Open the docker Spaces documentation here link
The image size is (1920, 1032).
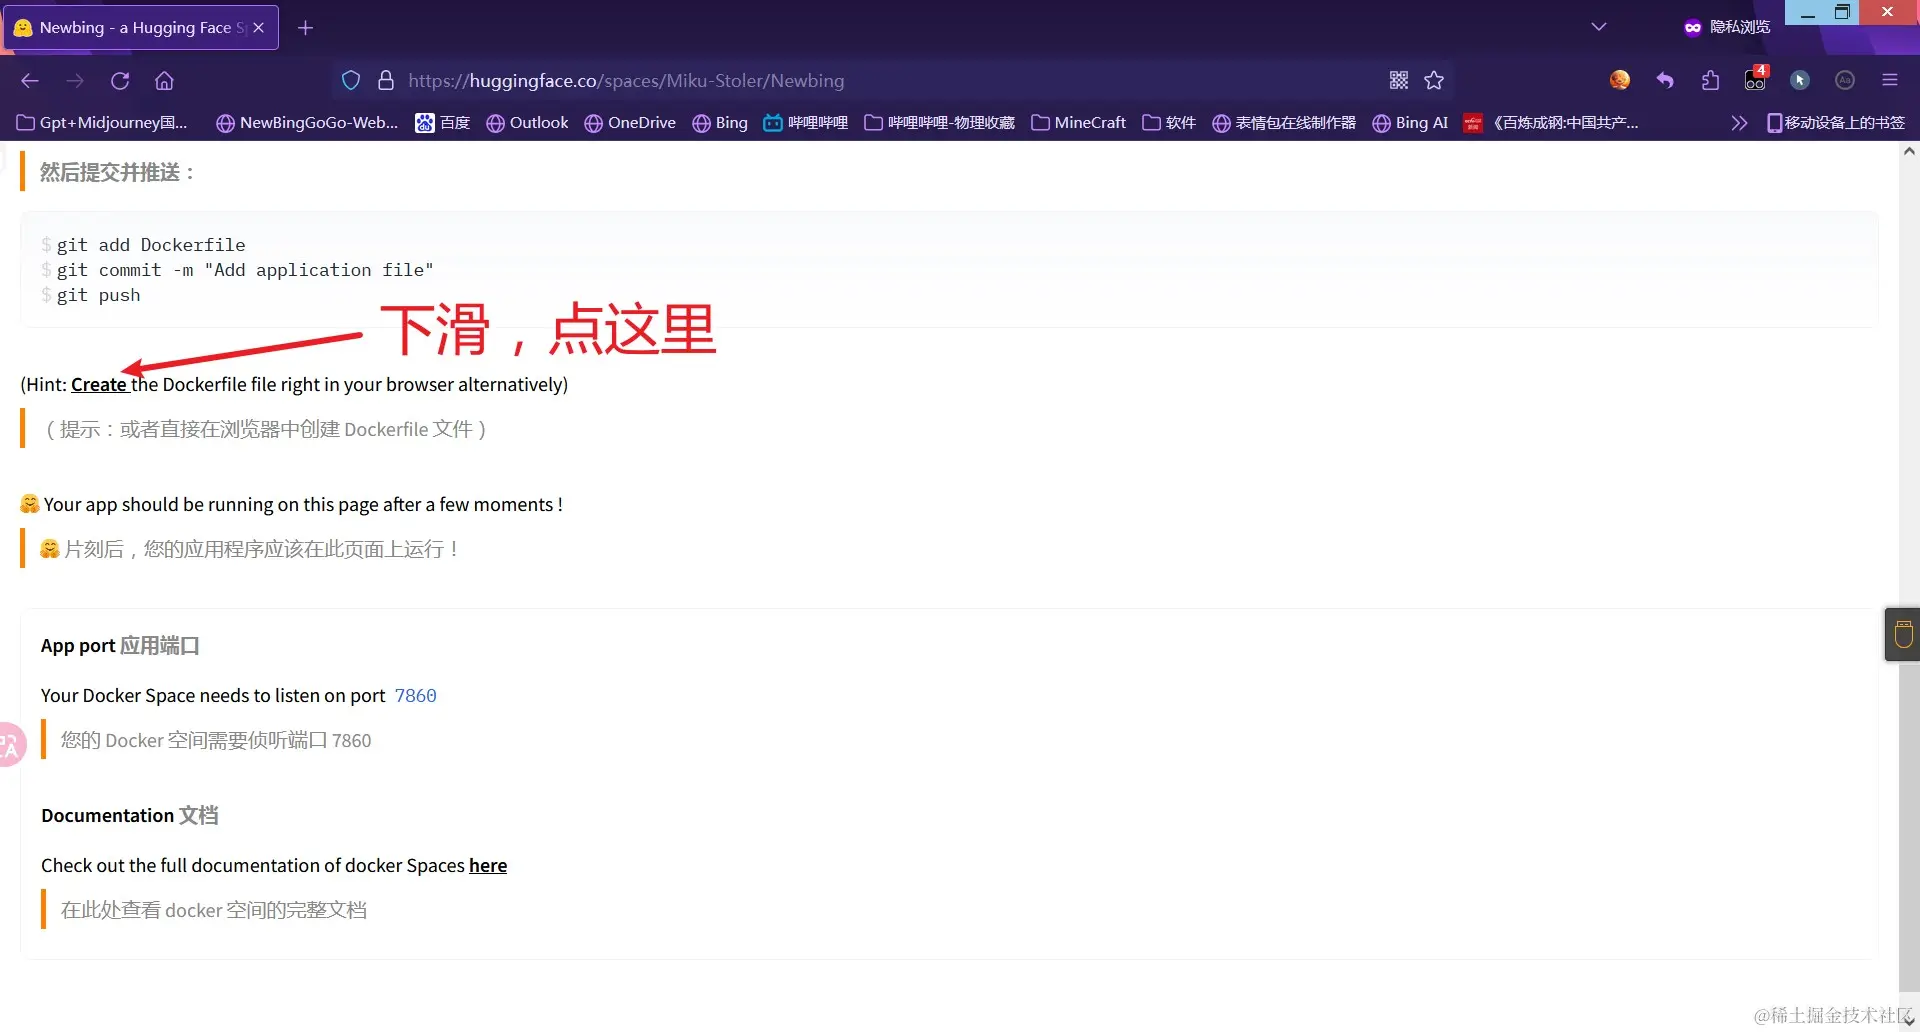tap(488, 866)
